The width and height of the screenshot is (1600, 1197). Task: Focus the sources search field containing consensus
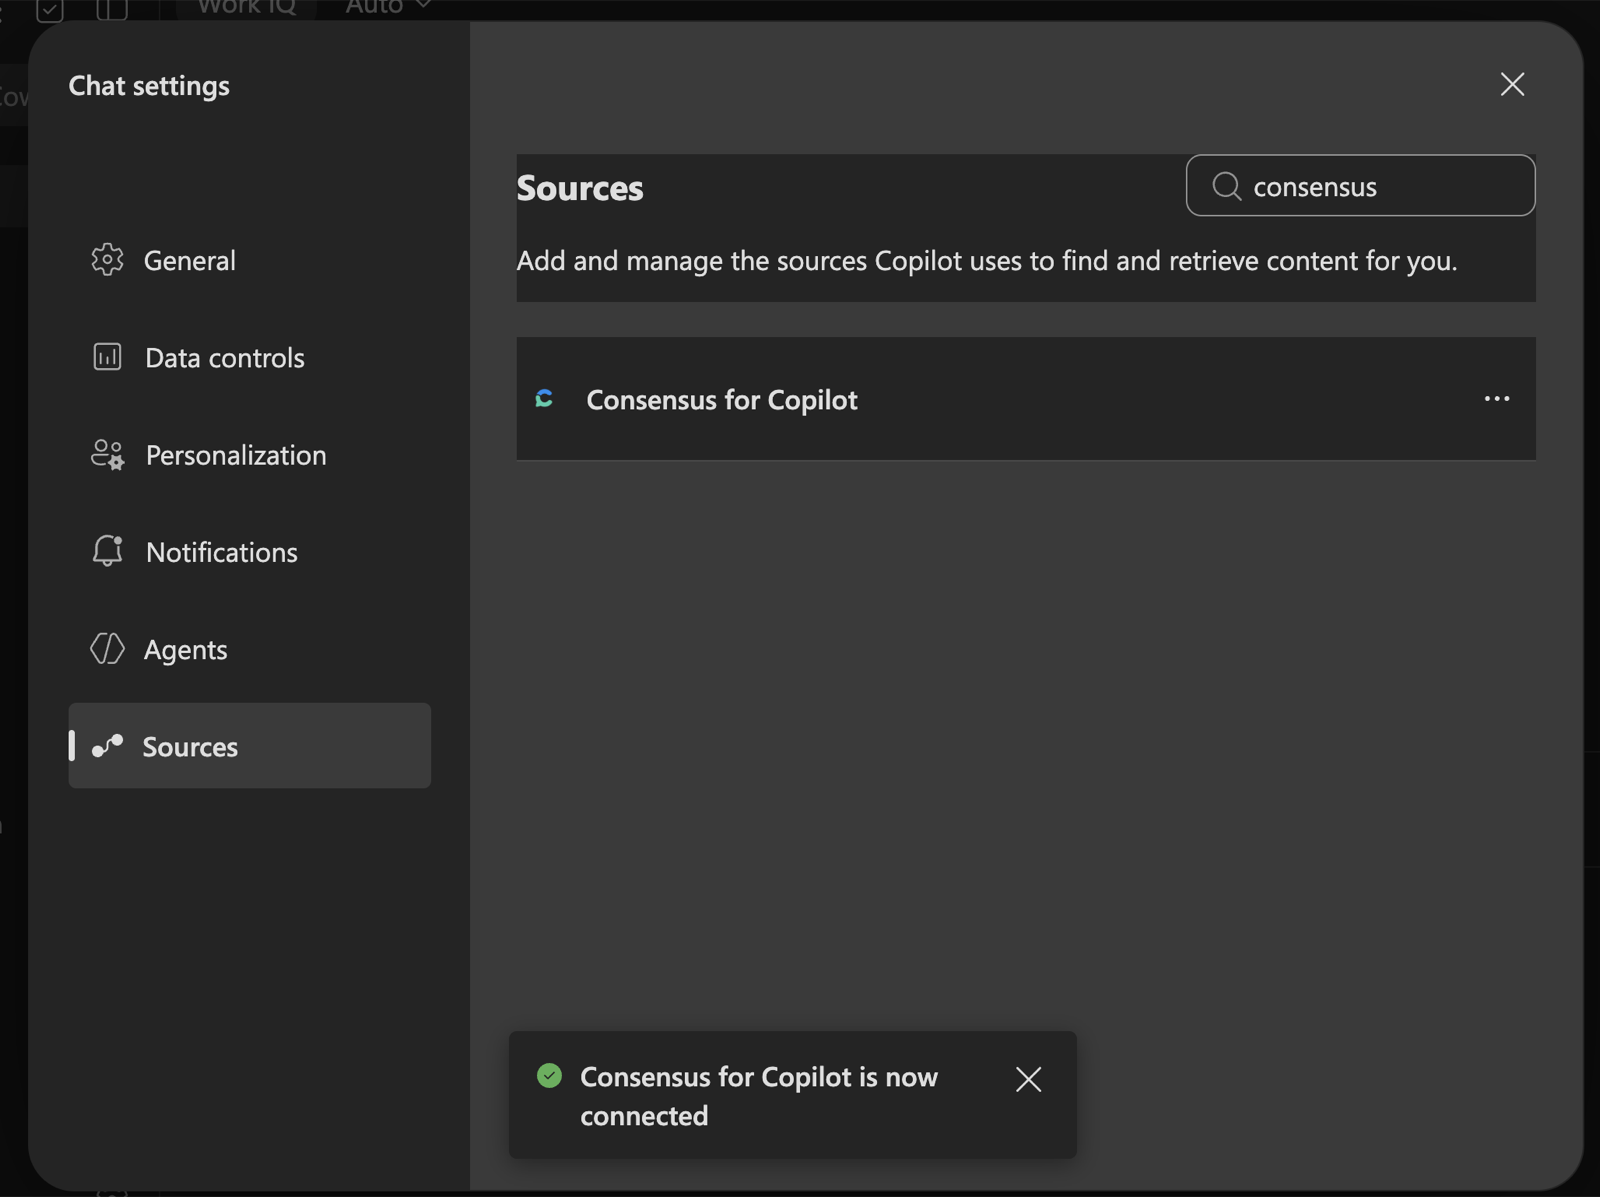pyautogui.click(x=1360, y=186)
